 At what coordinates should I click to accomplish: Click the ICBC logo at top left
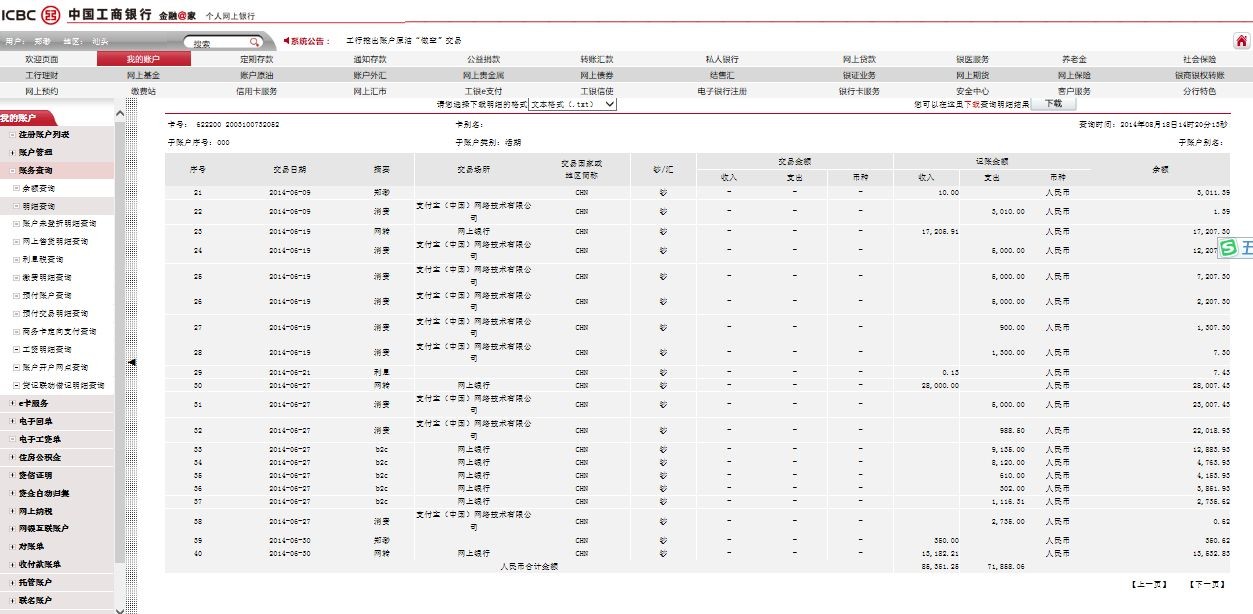point(30,14)
